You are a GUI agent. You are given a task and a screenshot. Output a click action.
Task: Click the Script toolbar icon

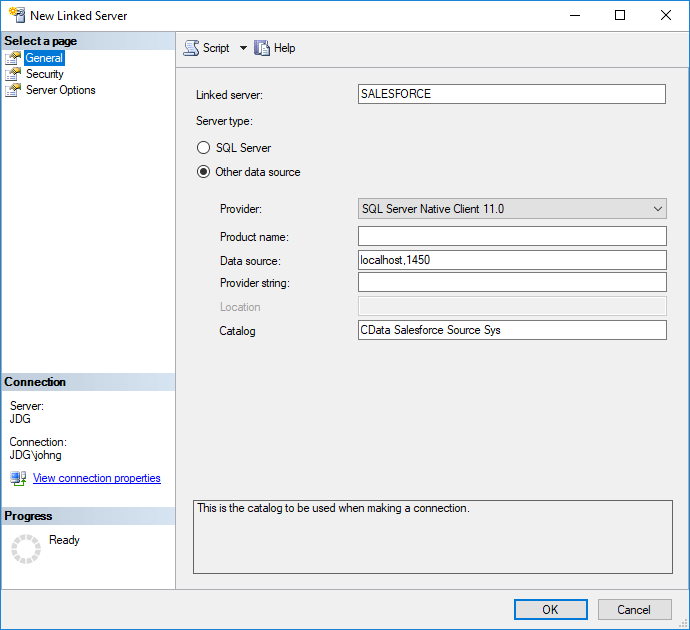click(191, 48)
